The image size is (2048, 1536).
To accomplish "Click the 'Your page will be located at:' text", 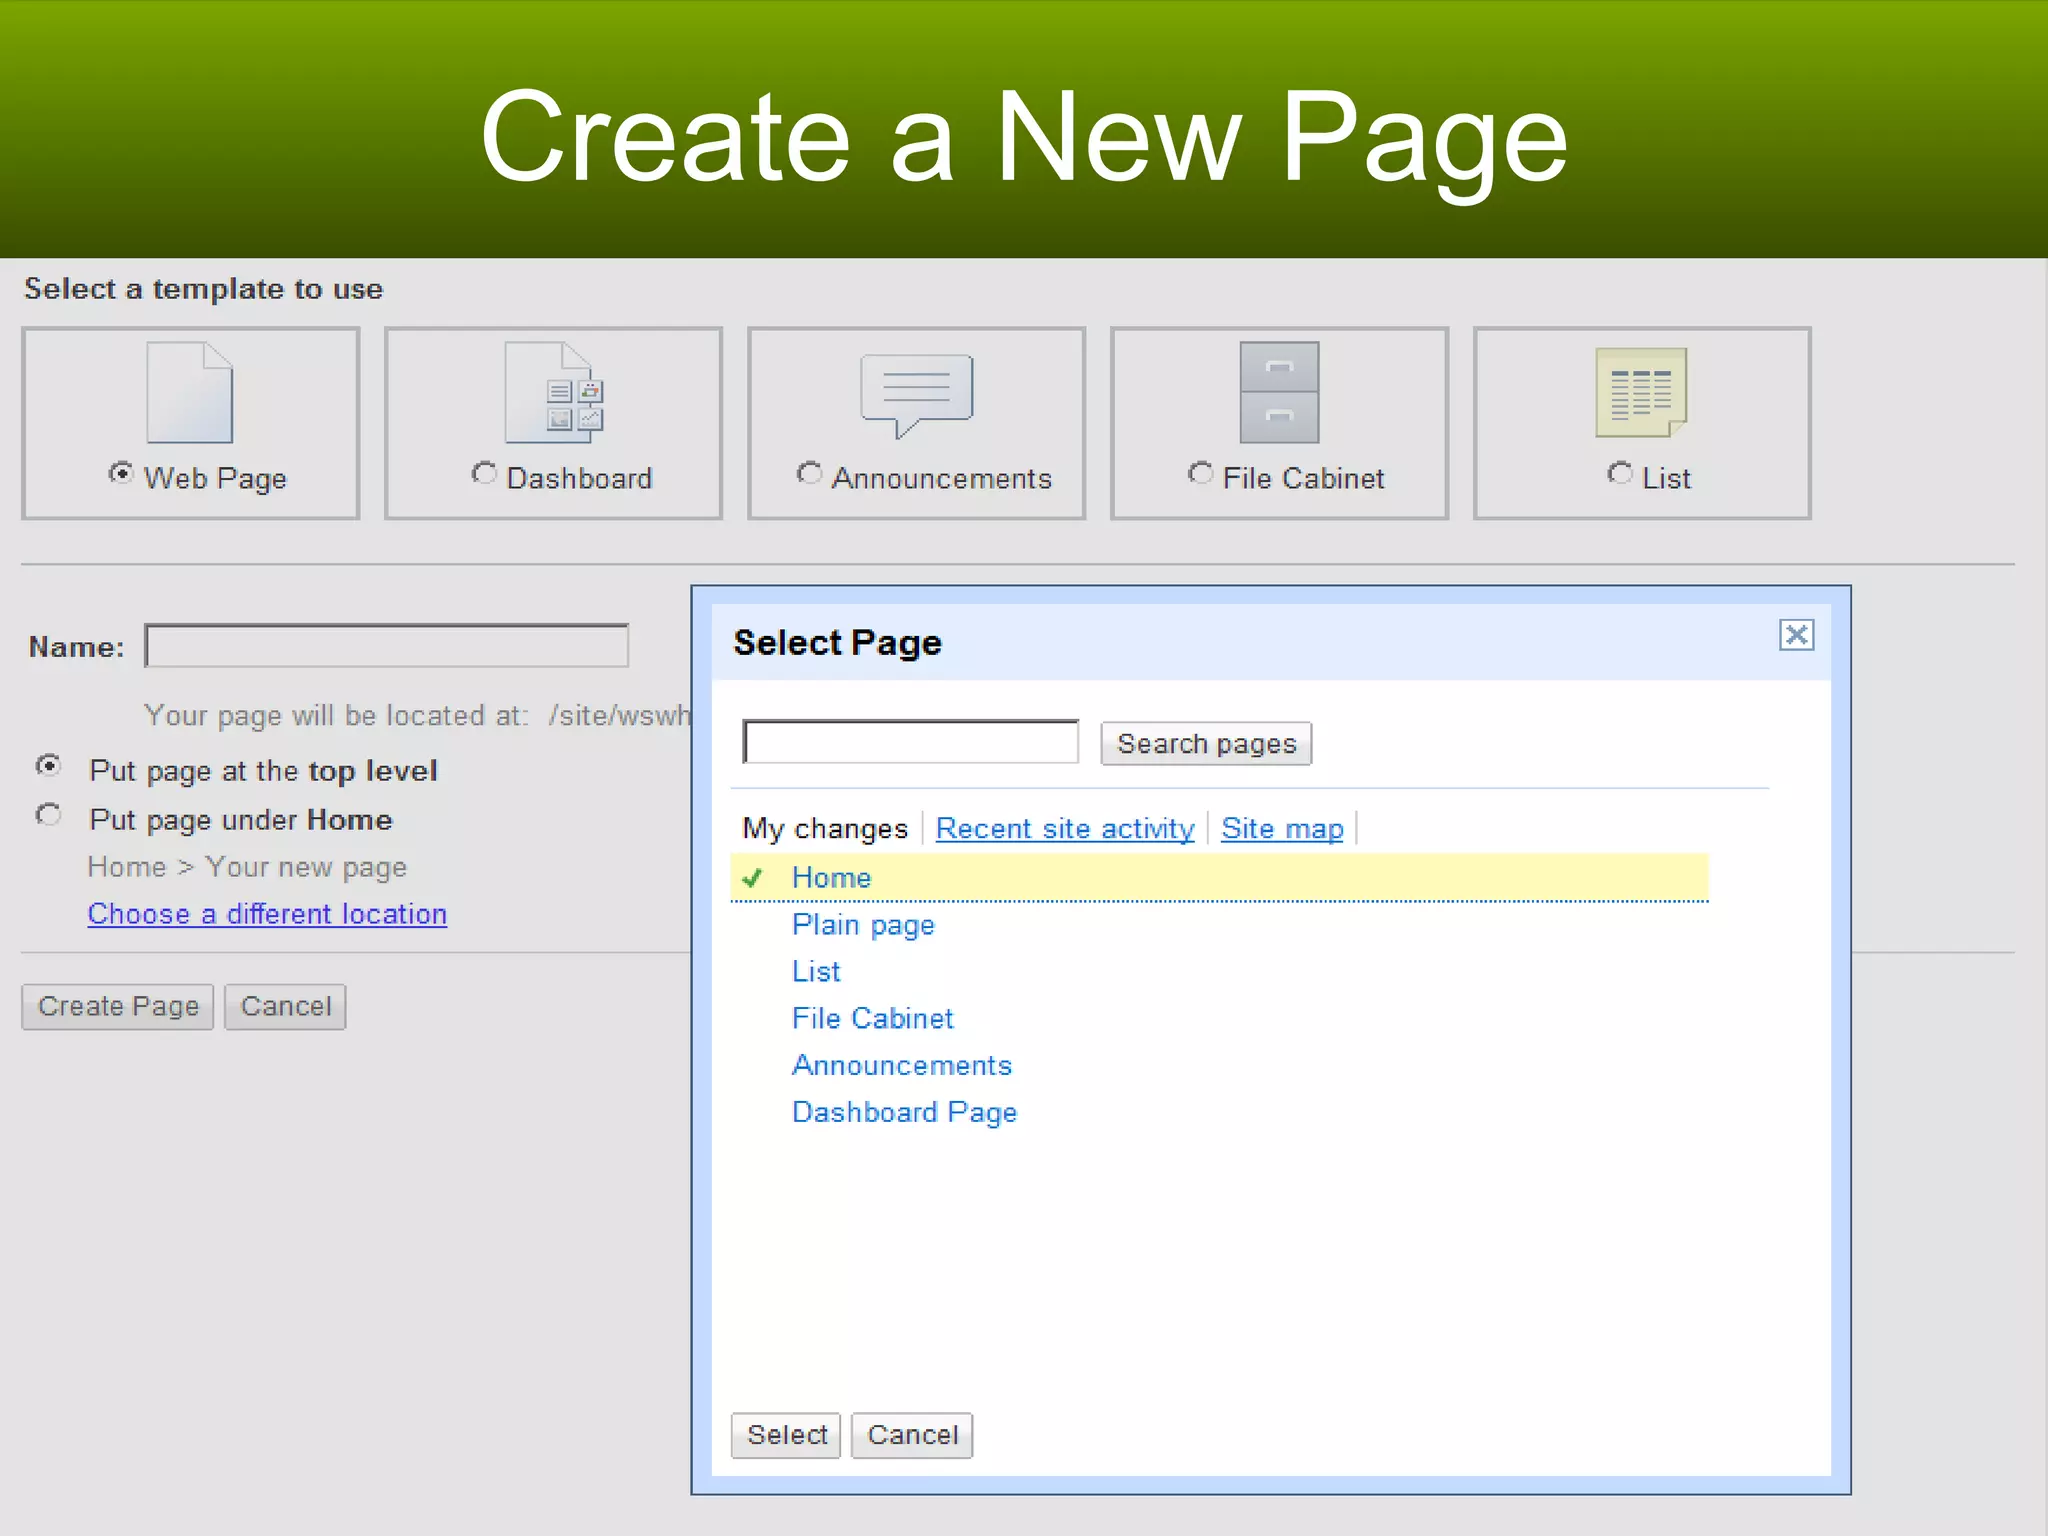I will point(336,716).
